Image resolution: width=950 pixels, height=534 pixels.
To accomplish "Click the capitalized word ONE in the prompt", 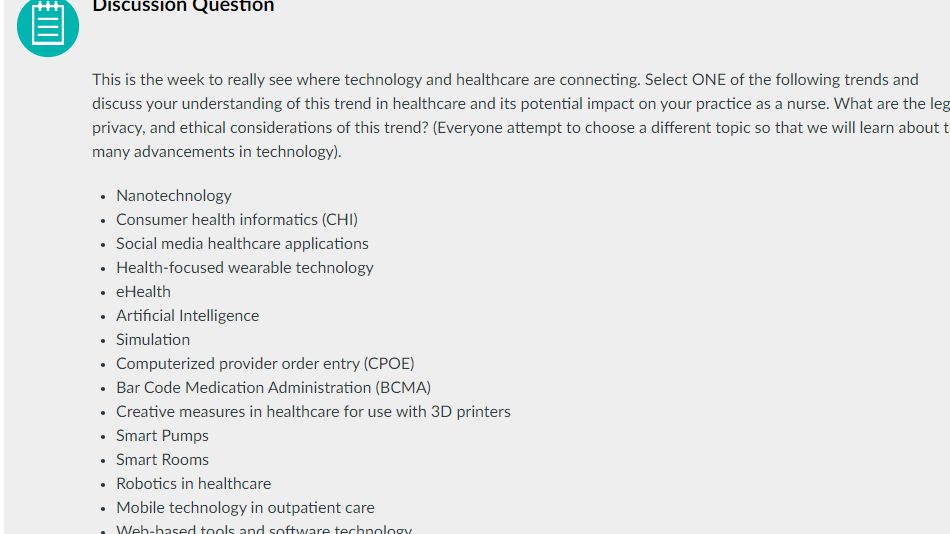I will [708, 79].
